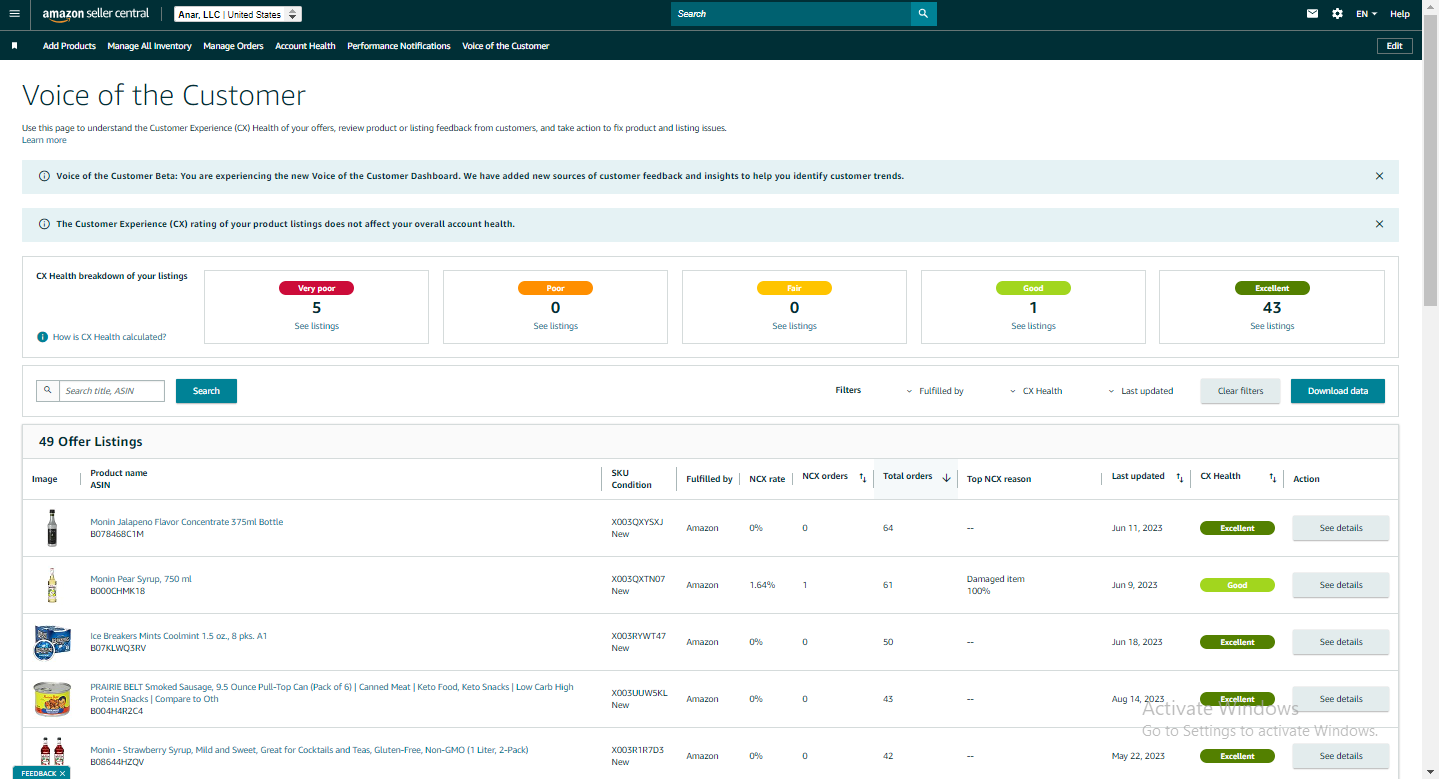1439x779 pixels.
Task: Click the Clear filters button
Action: (1240, 391)
